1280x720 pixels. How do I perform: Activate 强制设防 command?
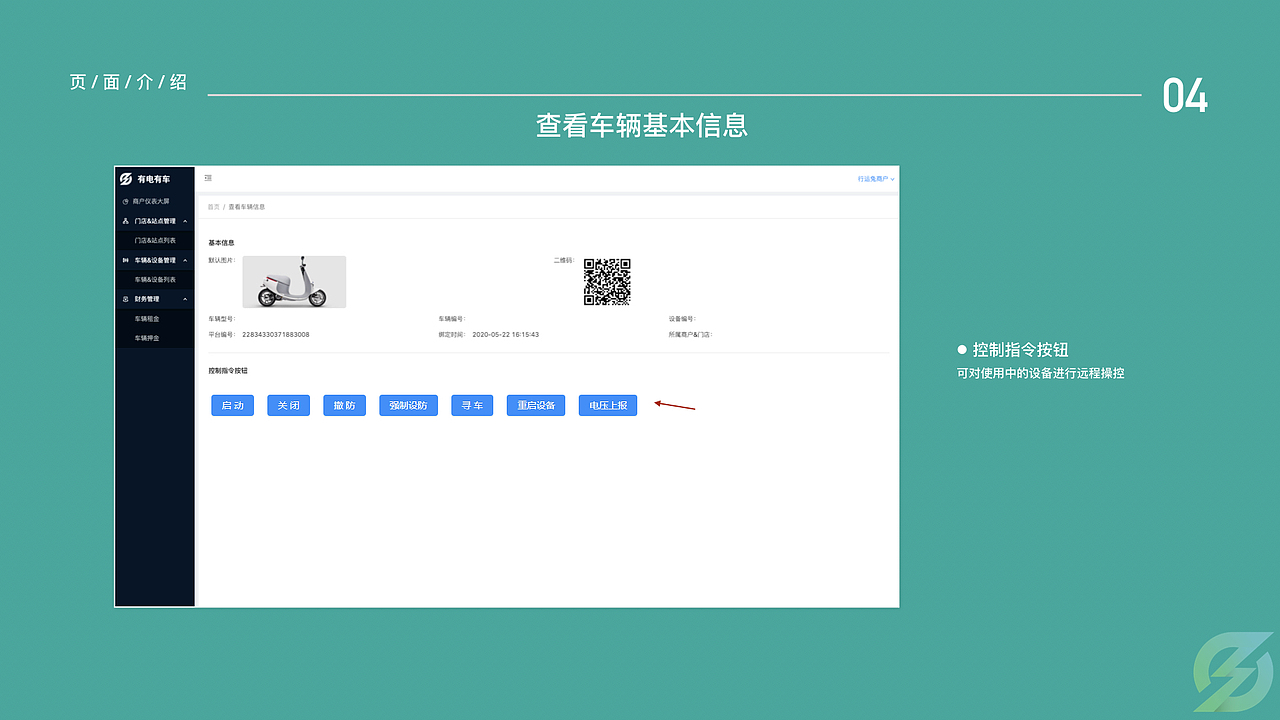tap(408, 405)
